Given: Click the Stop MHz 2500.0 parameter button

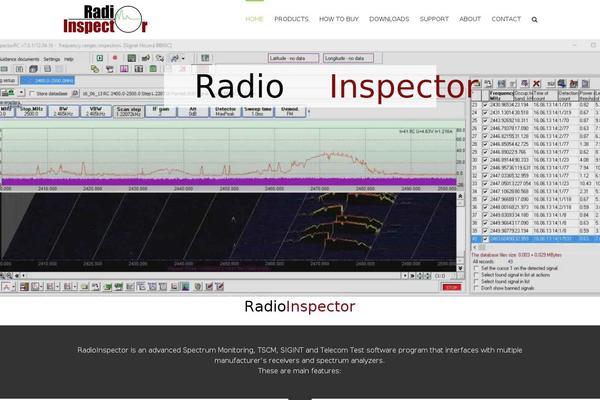Looking at the screenshot, I should 31,111.
